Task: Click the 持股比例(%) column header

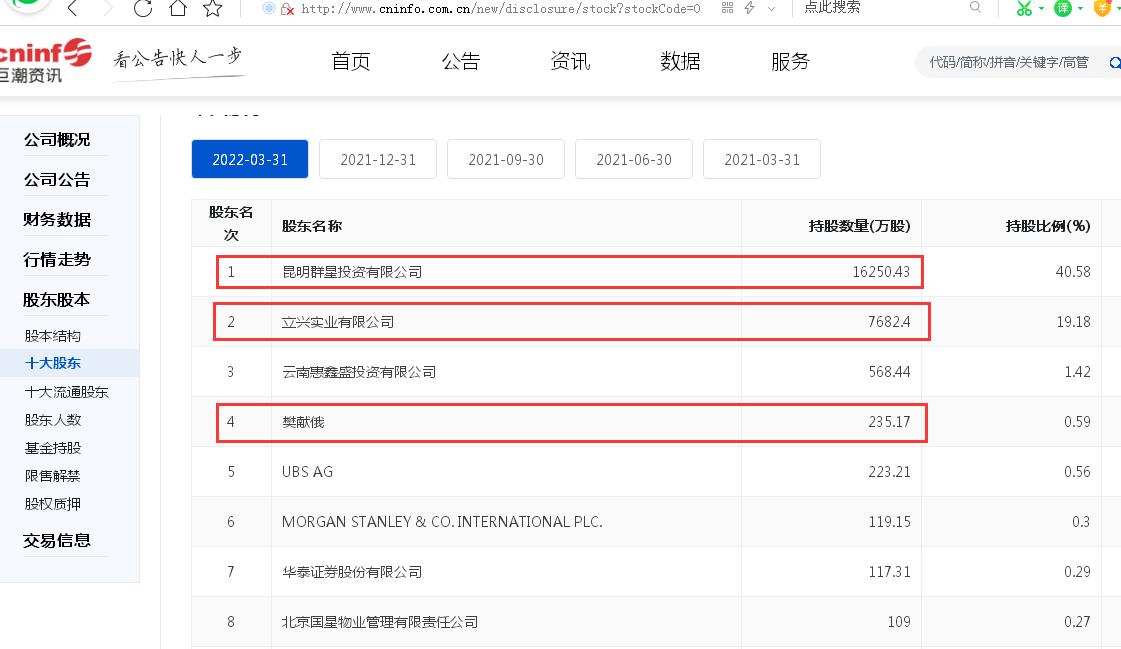Action: point(1048,226)
